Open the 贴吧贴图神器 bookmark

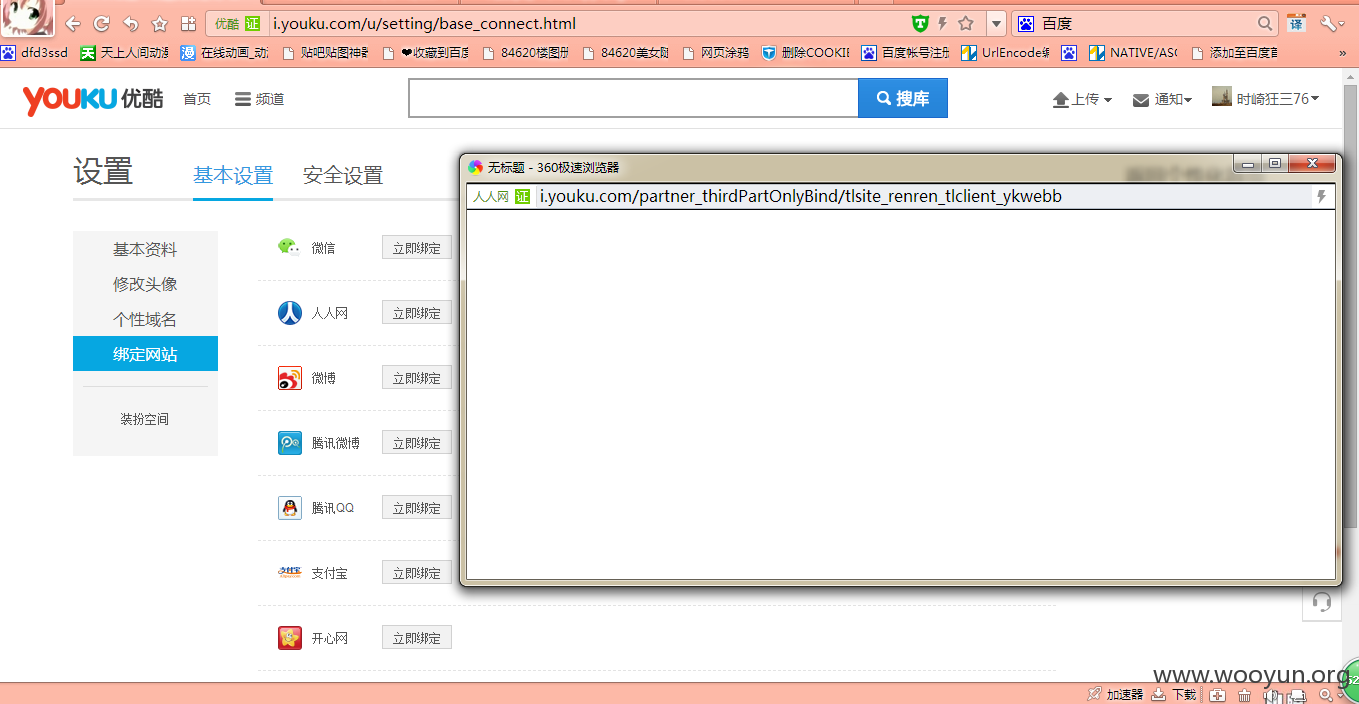click(x=326, y=53)
